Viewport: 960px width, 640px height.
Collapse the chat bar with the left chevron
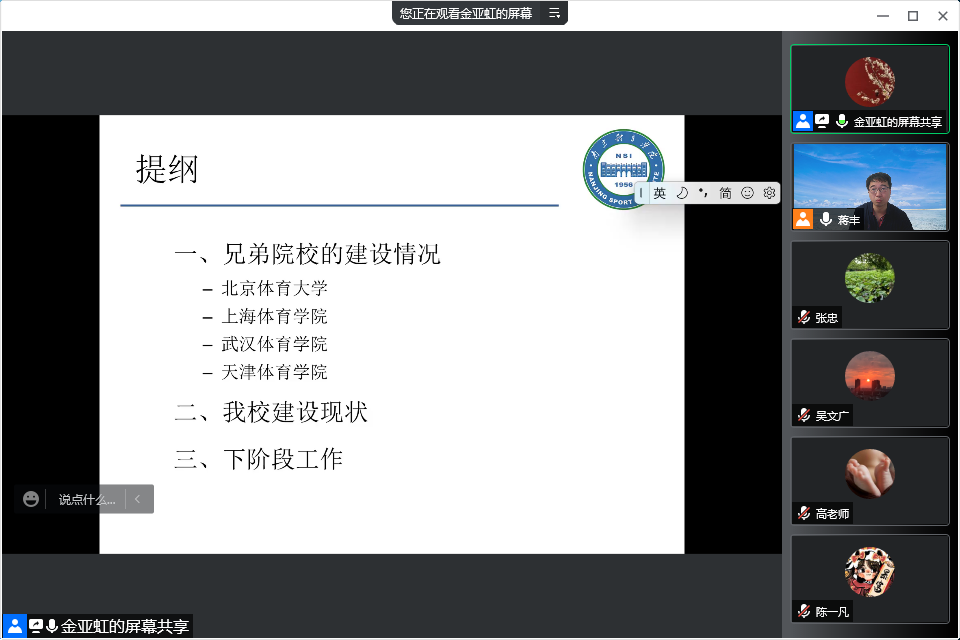[x=138, y=499]
